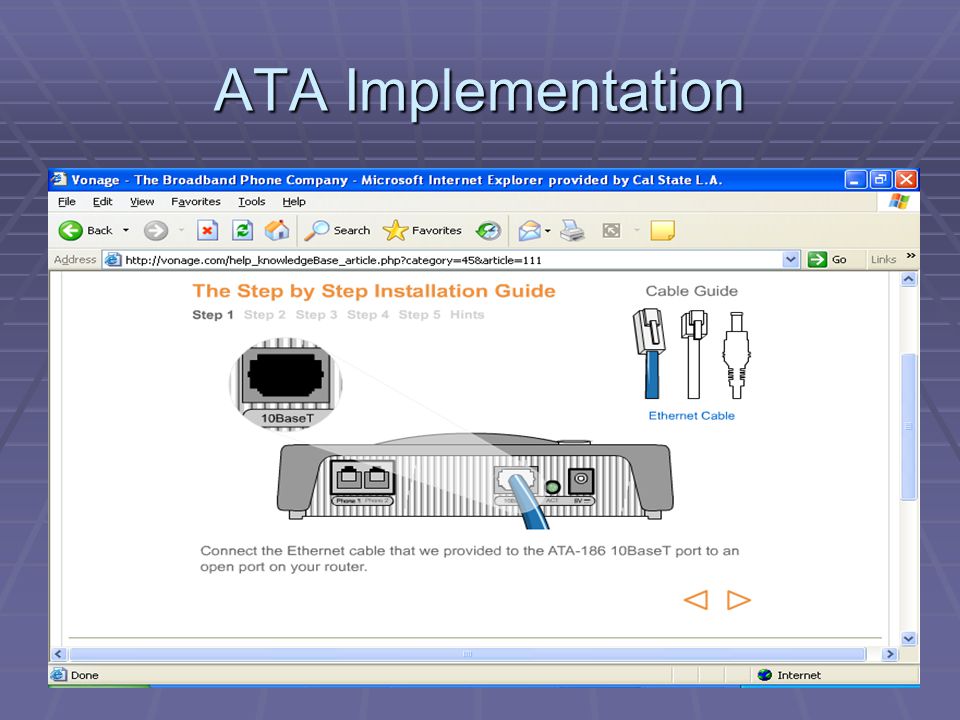The width and height of the screenshot is (960, 720).
Task: Click the vertical scrollbar thumb
Action: pyautogui.click(x=909, y=427)
